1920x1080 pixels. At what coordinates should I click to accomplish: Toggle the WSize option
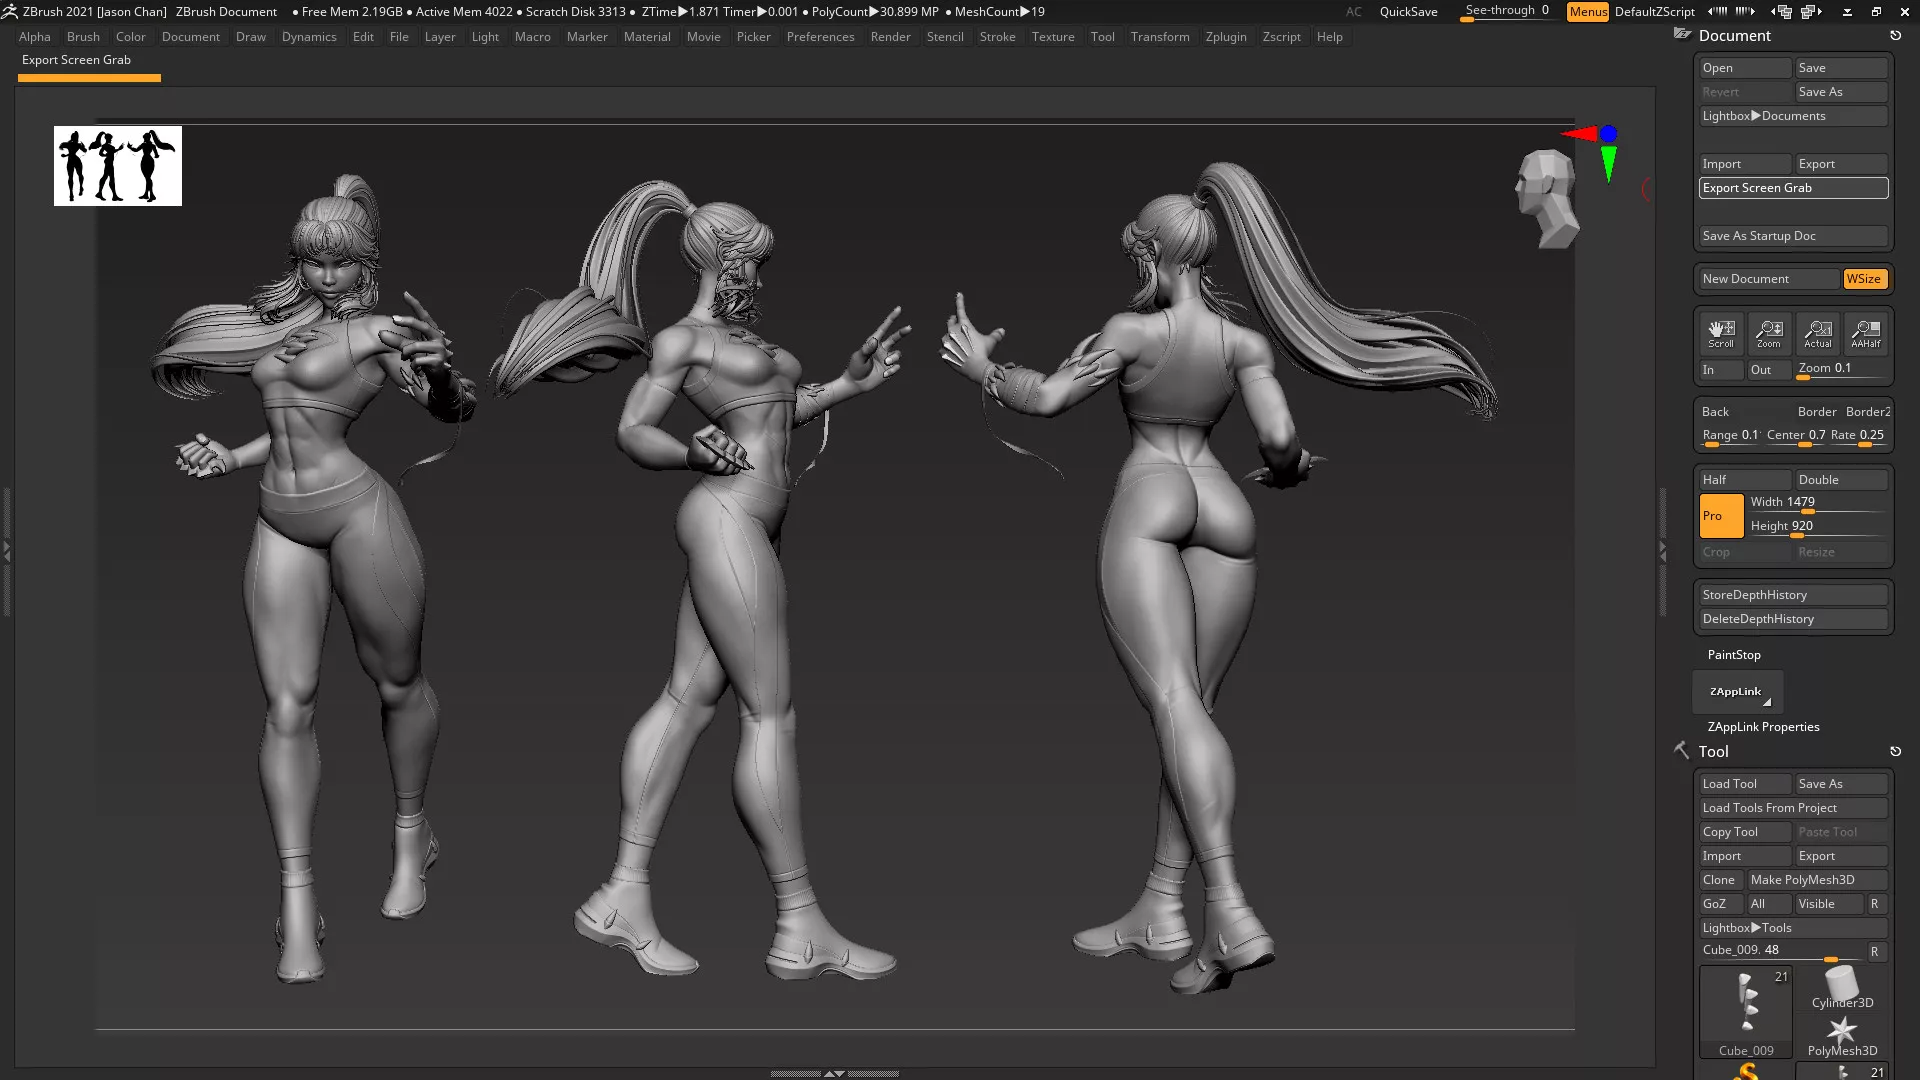tap(1864, 279)
